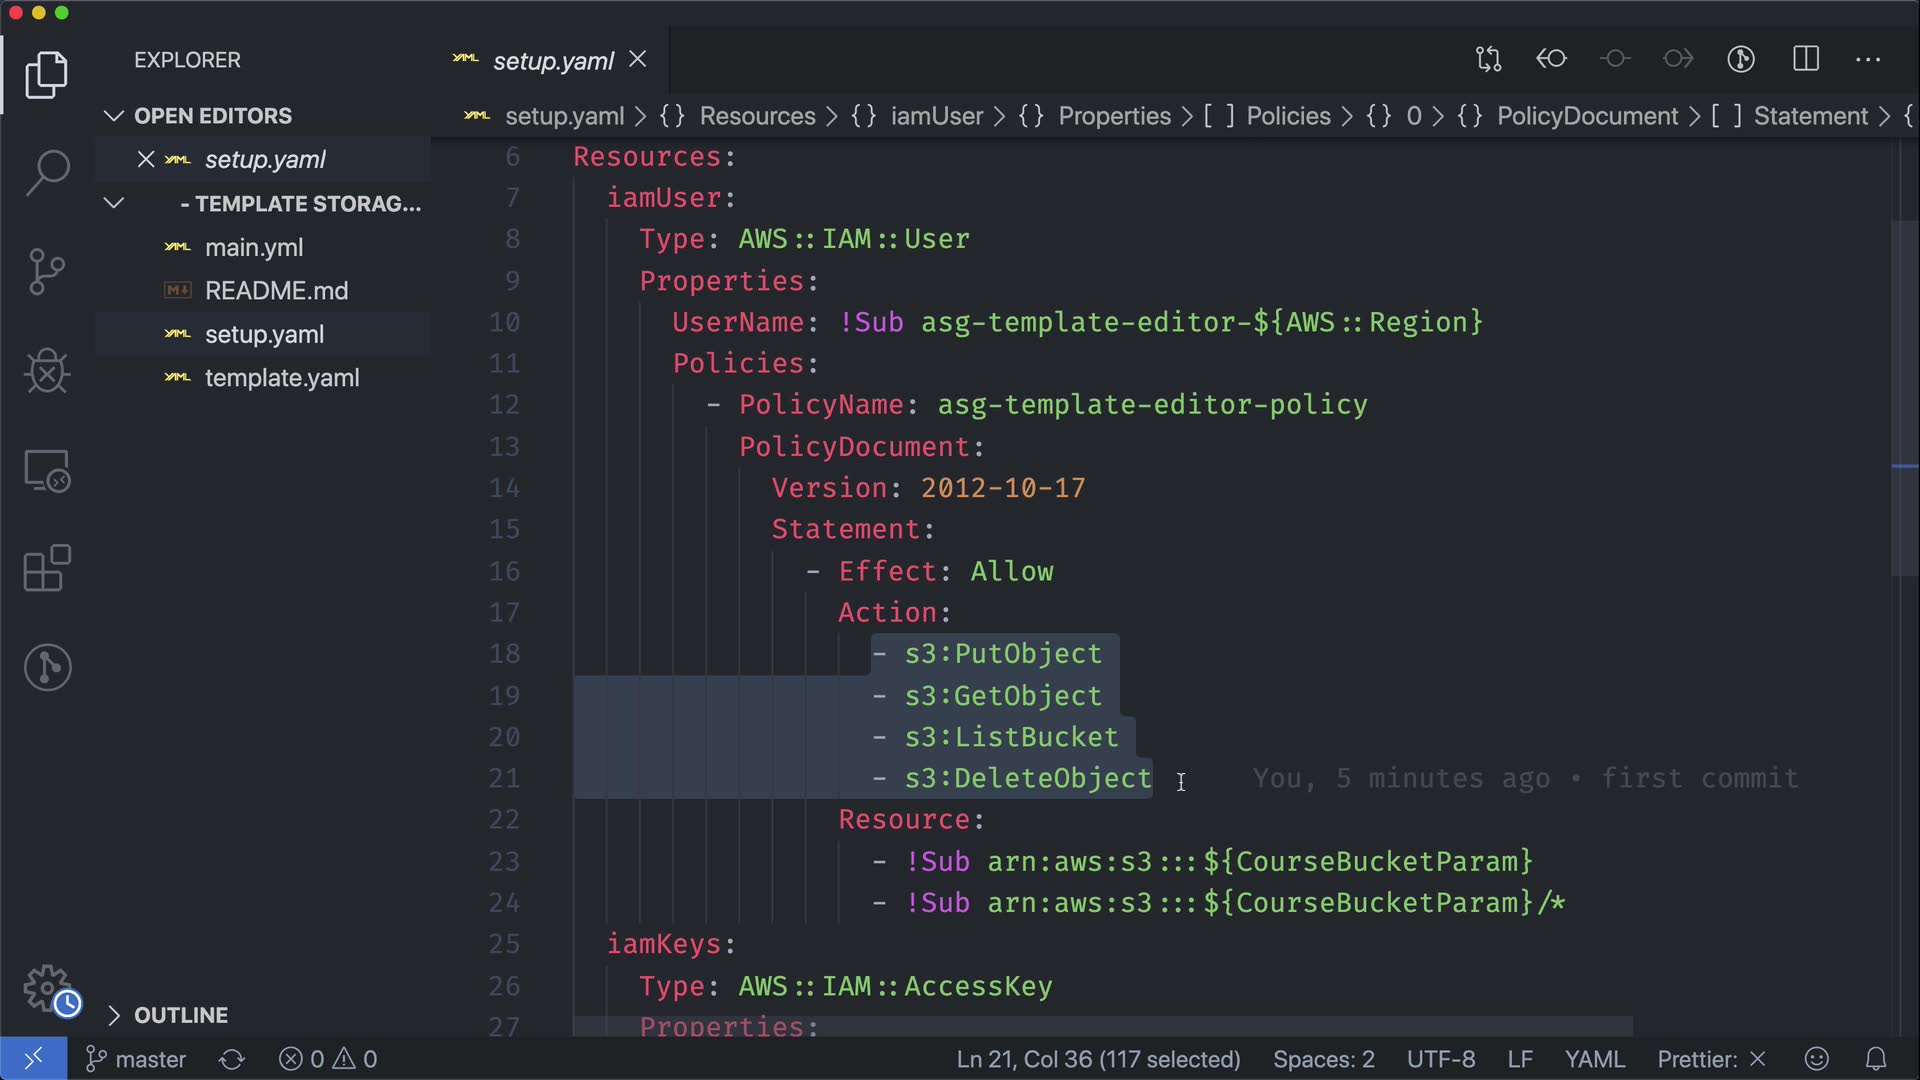The image size is (1920, 1080).
Task: Click the Synchronize Changes status bar icon
Action: tap(232, 1059)
